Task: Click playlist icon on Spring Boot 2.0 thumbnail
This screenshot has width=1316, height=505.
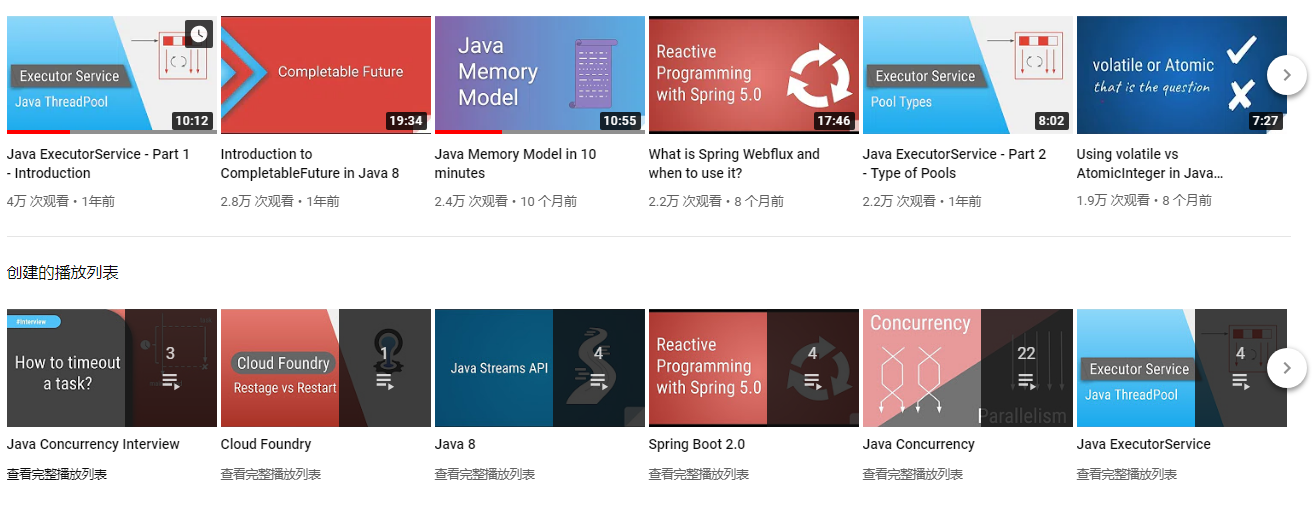Action: tap(812, 381)
